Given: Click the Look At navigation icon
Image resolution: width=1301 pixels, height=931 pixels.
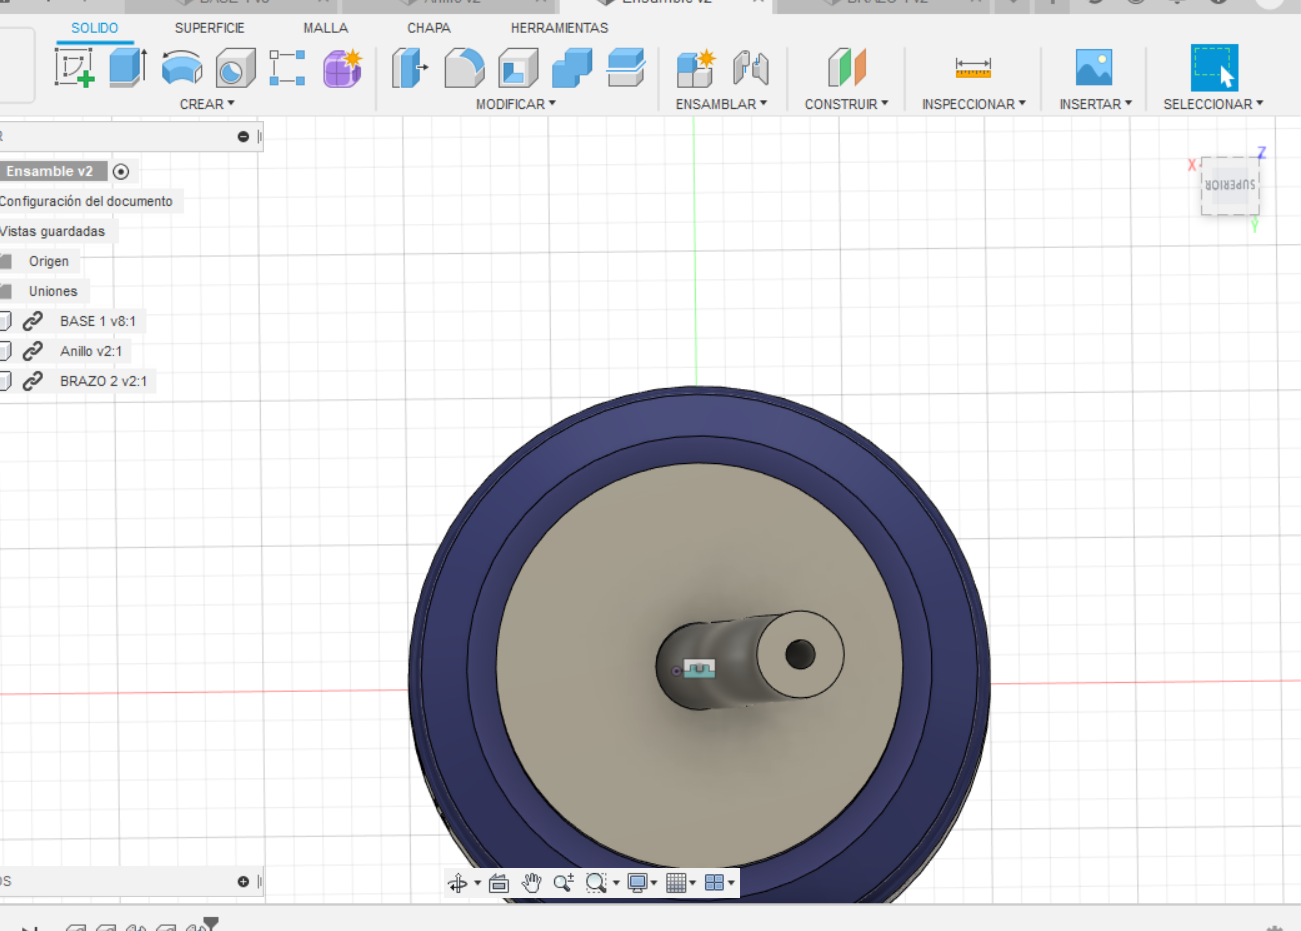Looking at the screenshot, I should click(x=499, y=883).
